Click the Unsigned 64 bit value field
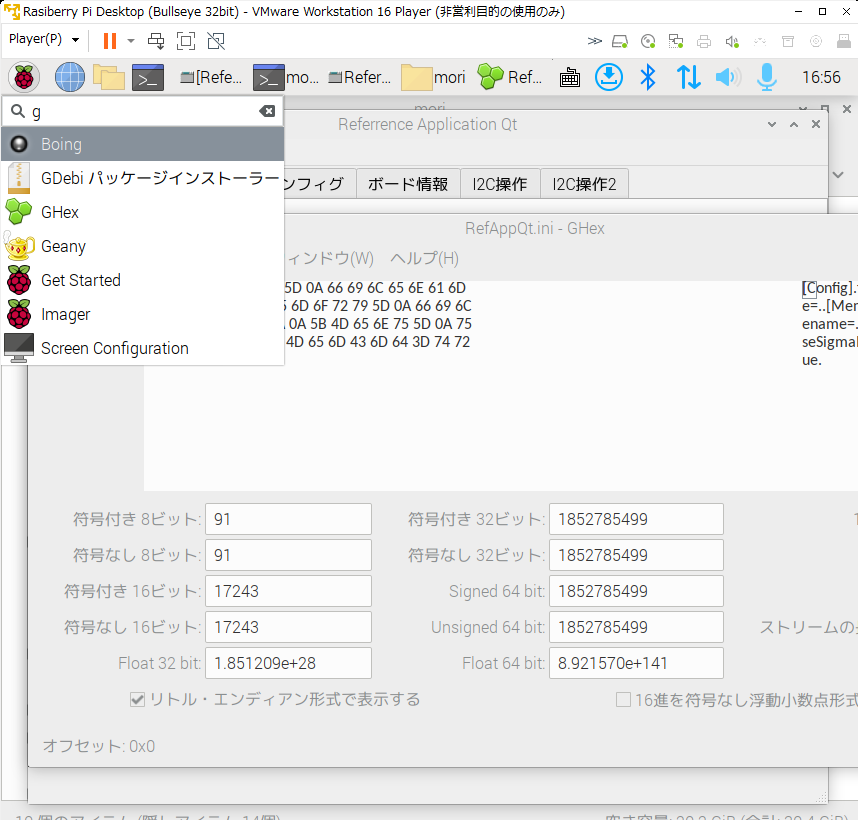 pyautogui.click(x=636, y=627)
